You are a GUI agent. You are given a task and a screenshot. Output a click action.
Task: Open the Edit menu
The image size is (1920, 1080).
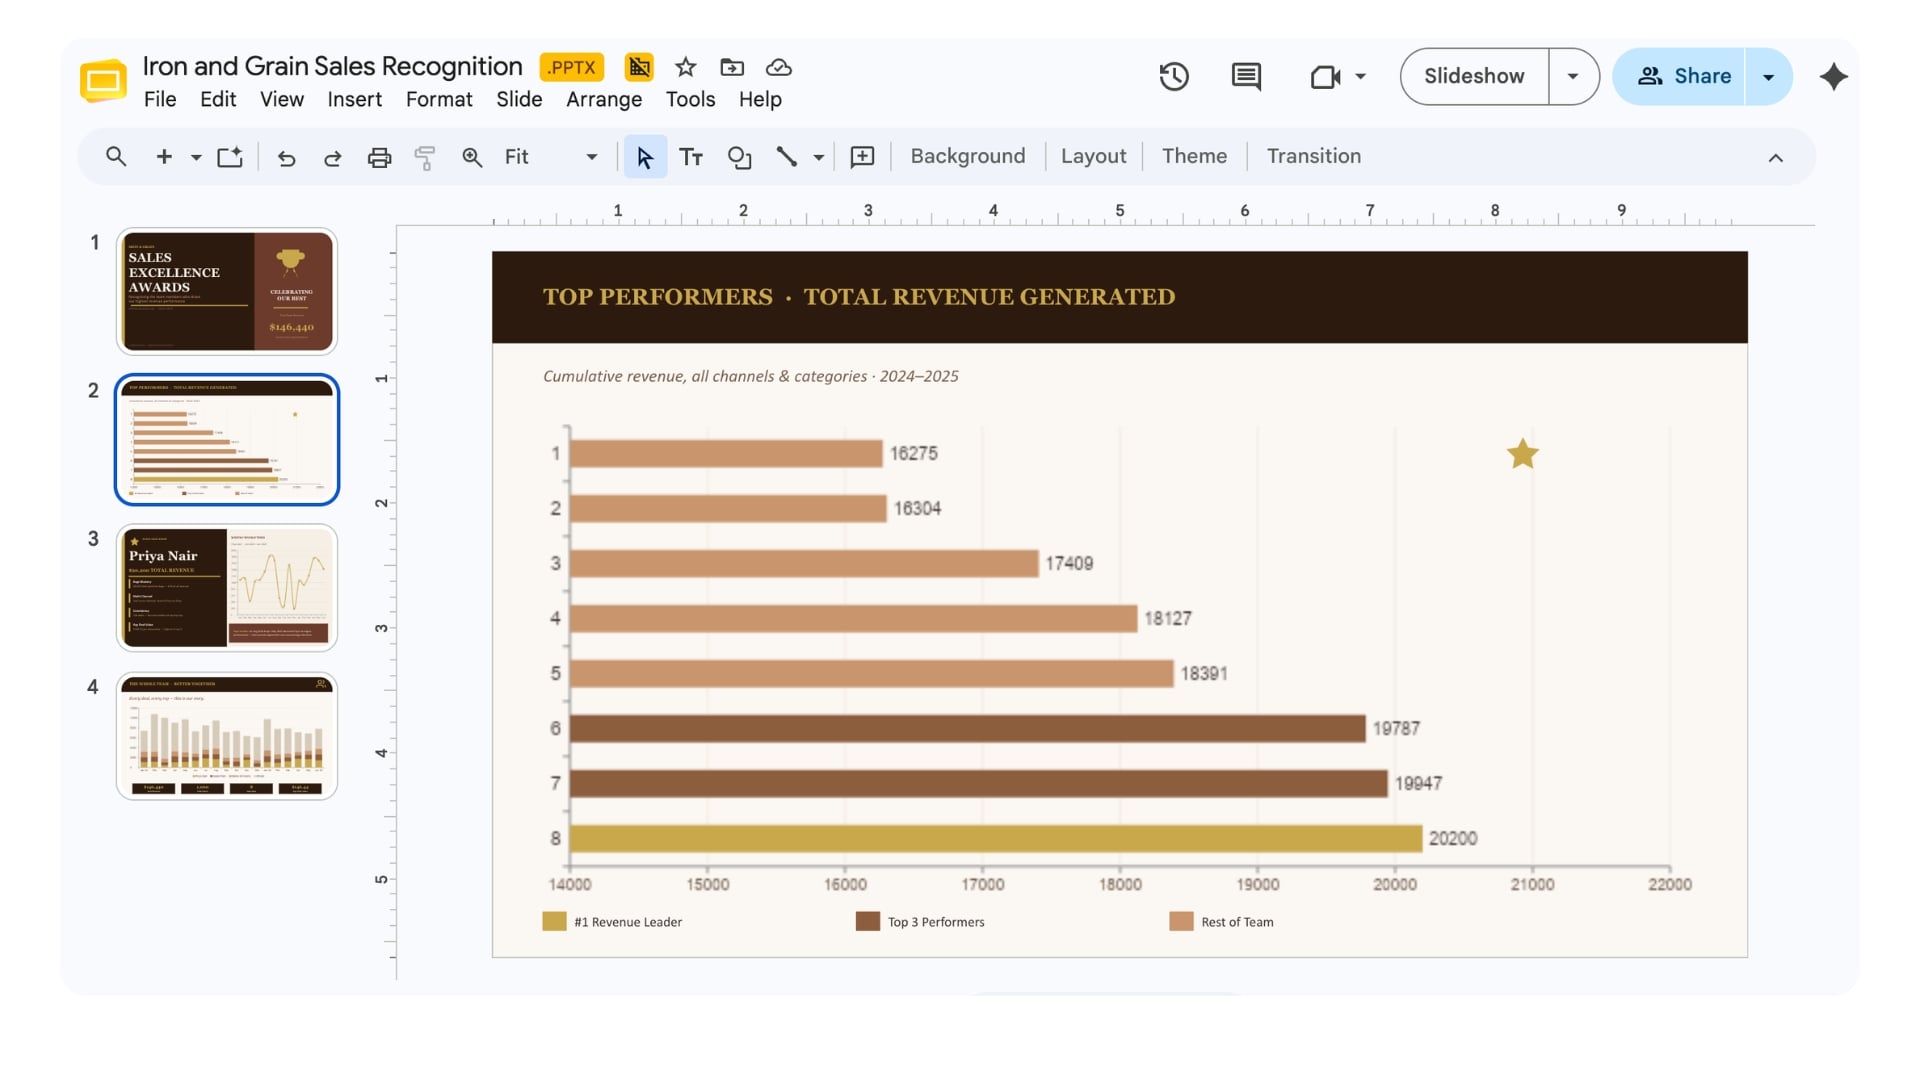point(218,99)
